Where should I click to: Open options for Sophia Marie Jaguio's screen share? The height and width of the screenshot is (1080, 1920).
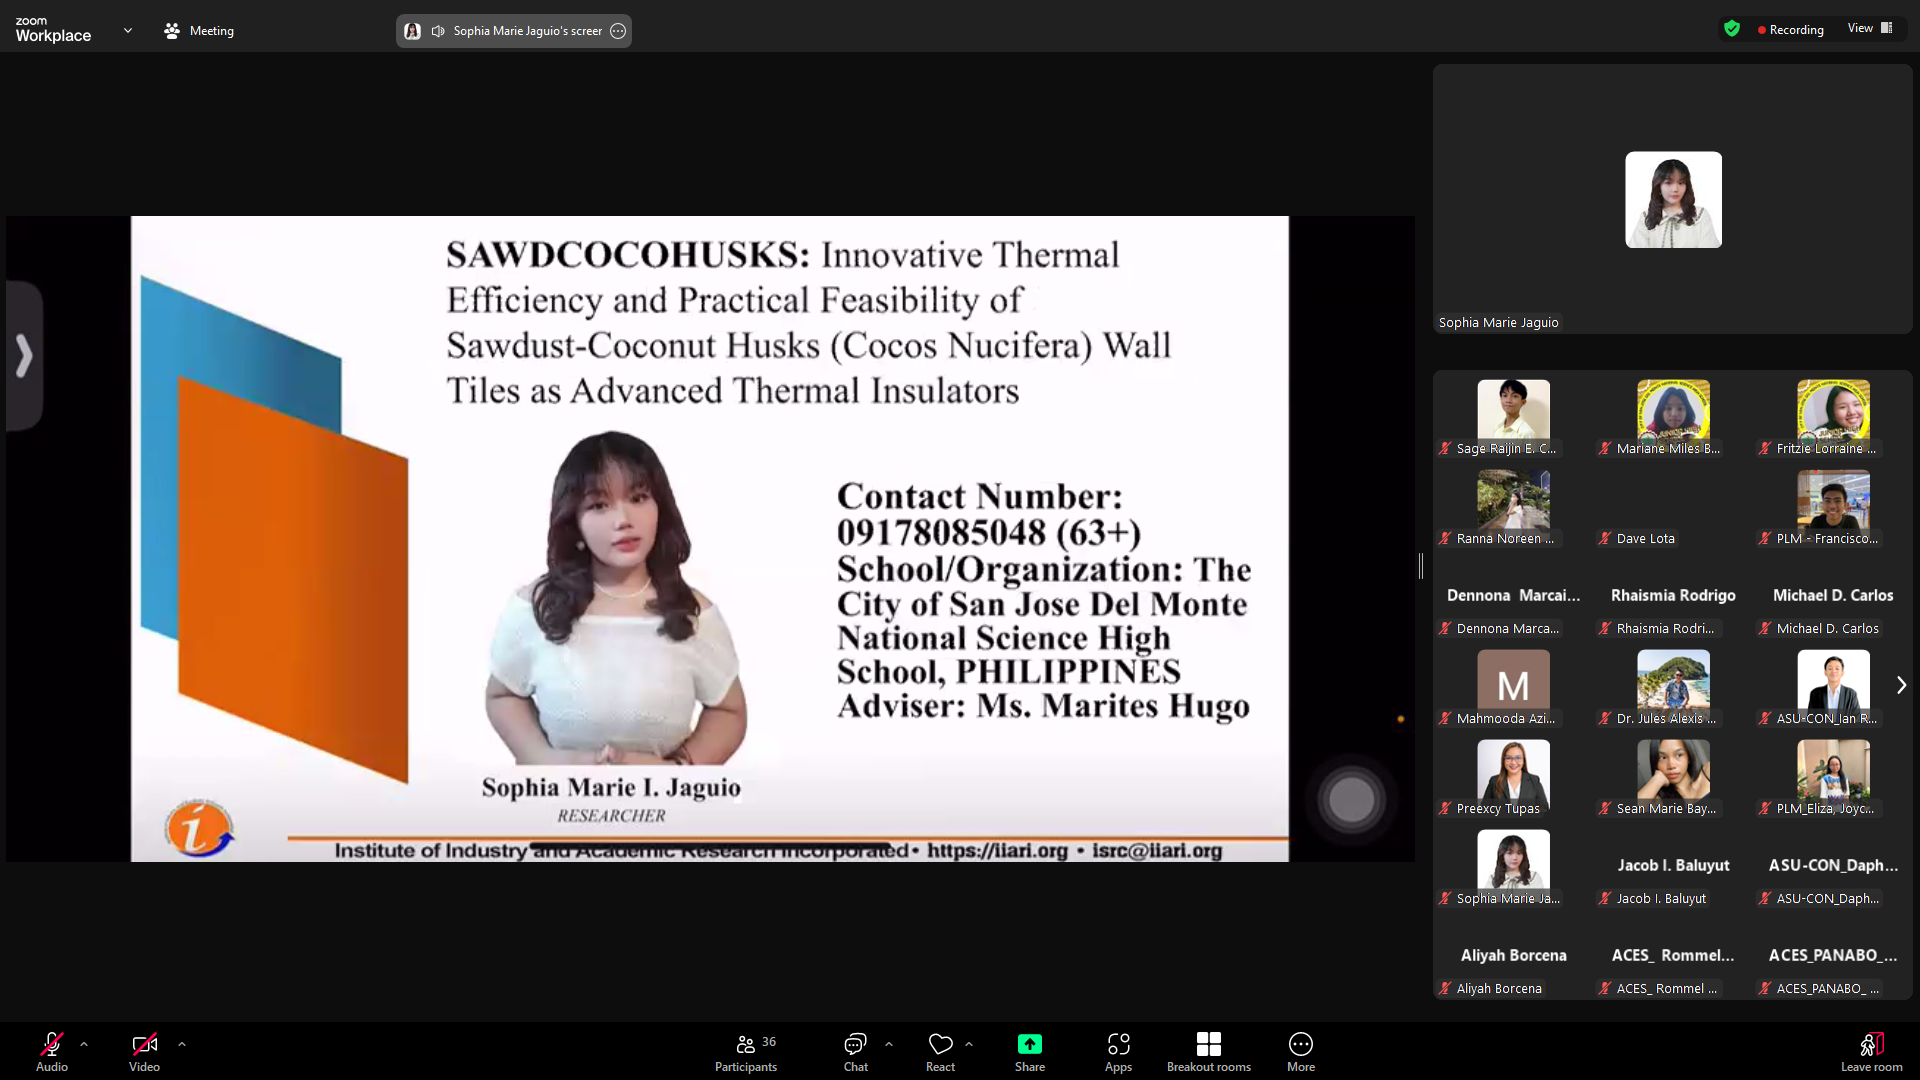point(618,31)
